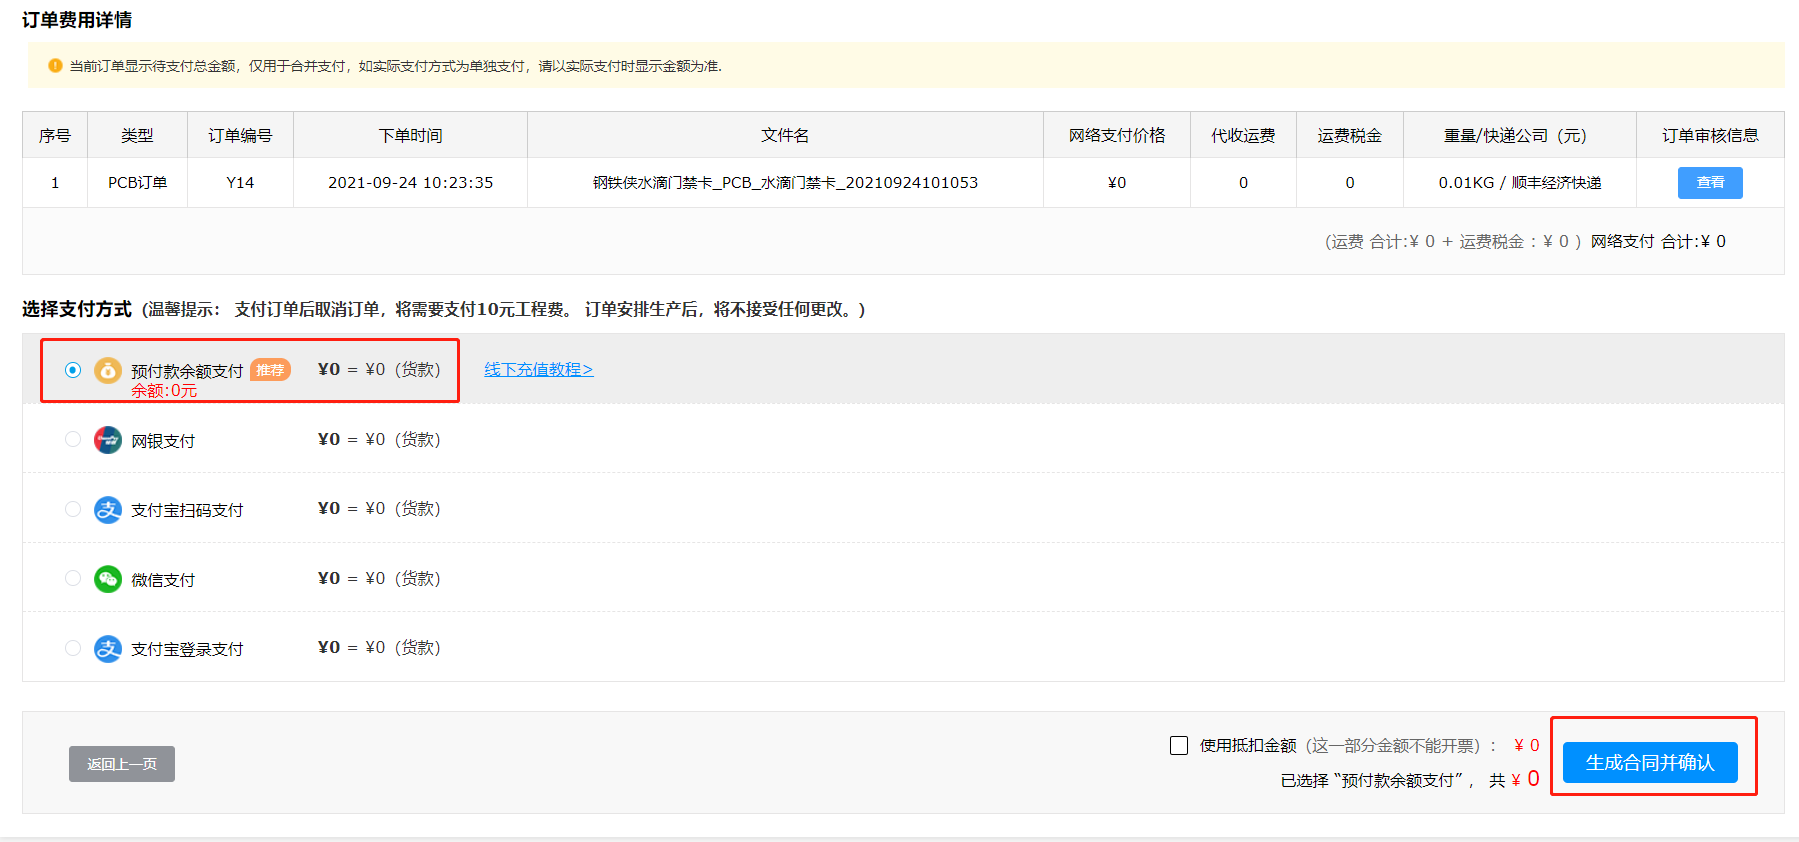Click the 代收运费 column header
This screenshot has height=842, width=1799.
click(x=1243, y=135)
